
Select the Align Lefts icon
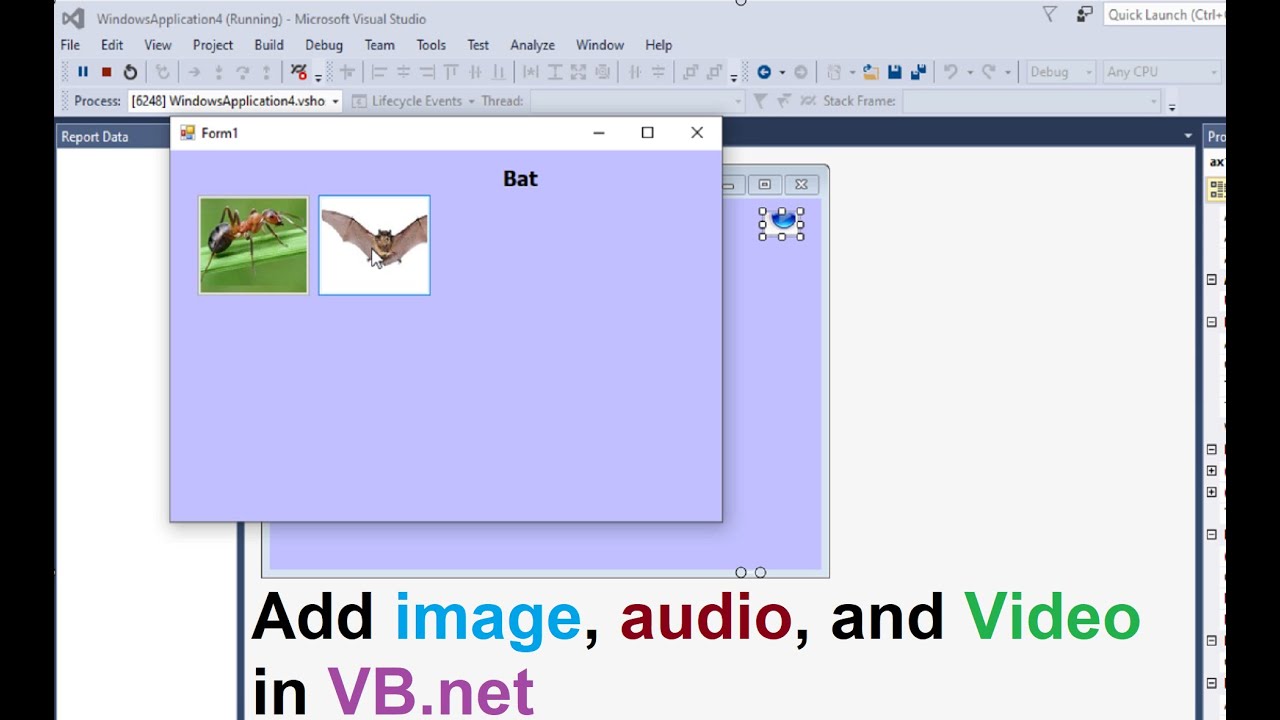(x=378, y=71)
